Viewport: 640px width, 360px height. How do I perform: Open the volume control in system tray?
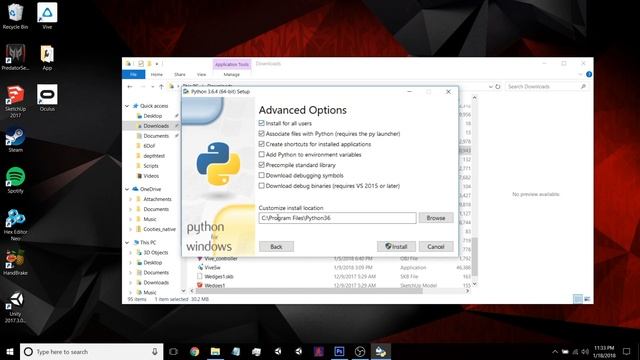(x=585, y=351)
